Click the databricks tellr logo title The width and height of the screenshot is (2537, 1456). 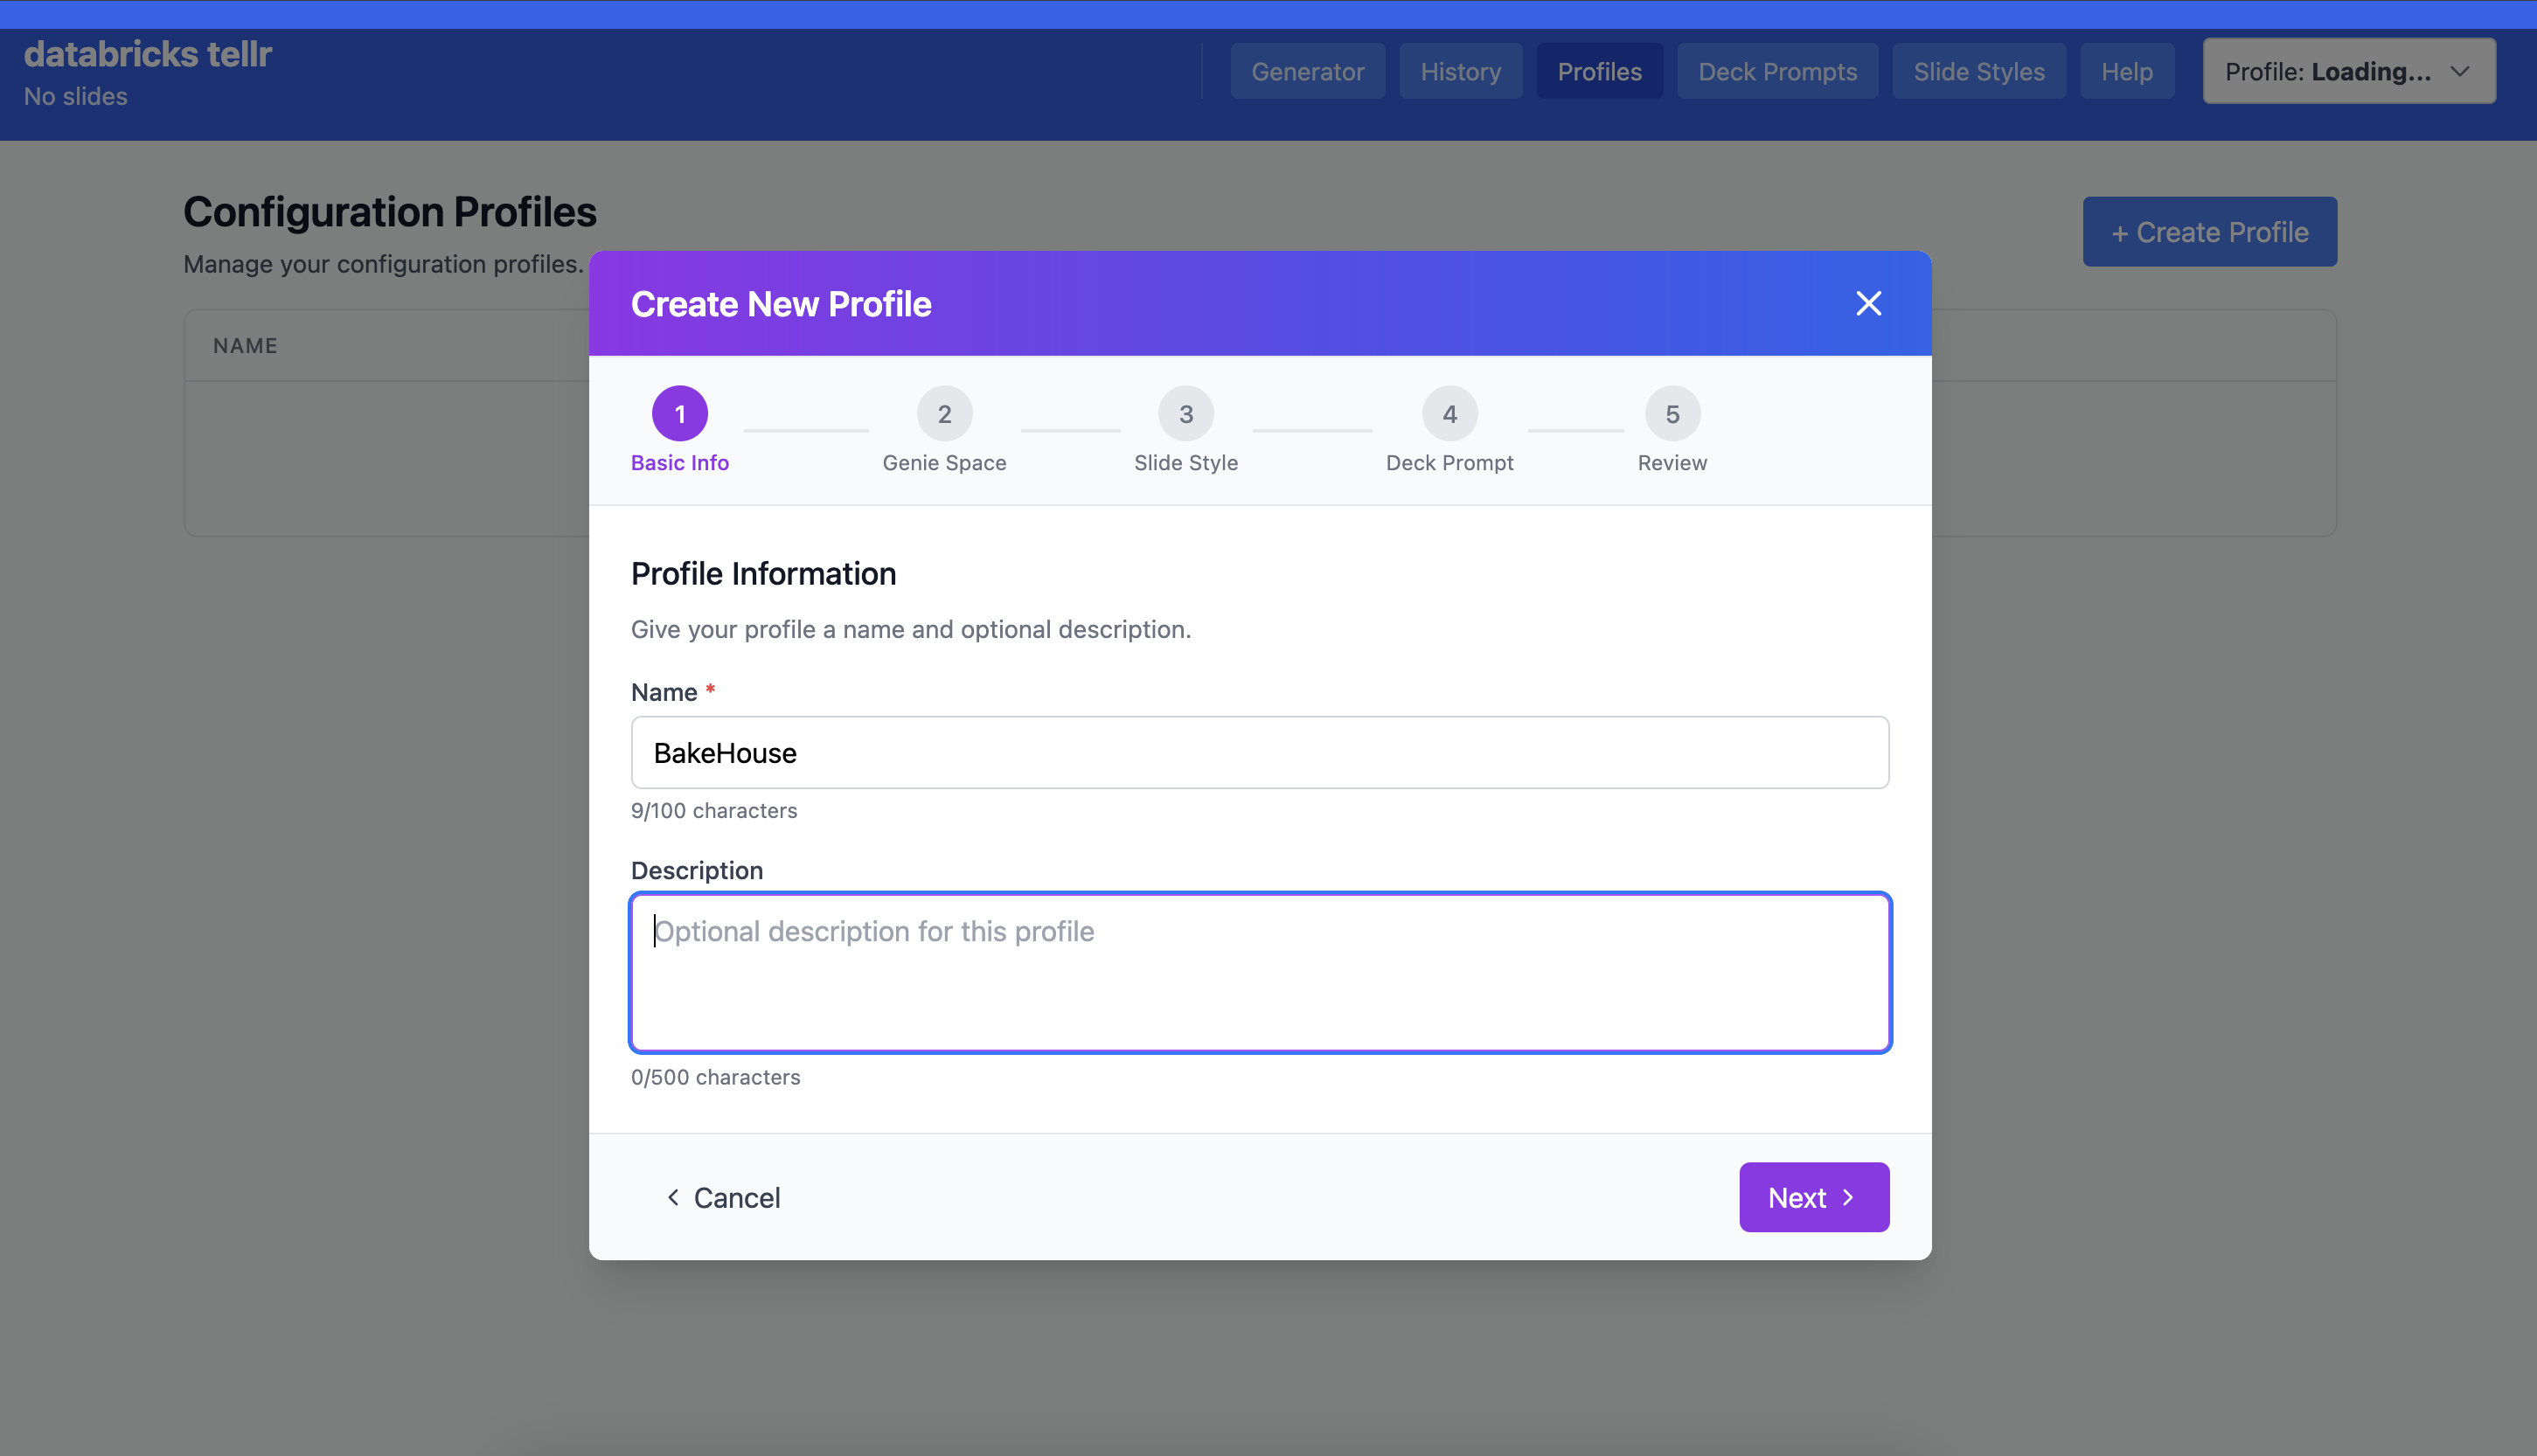click(147, 54)
